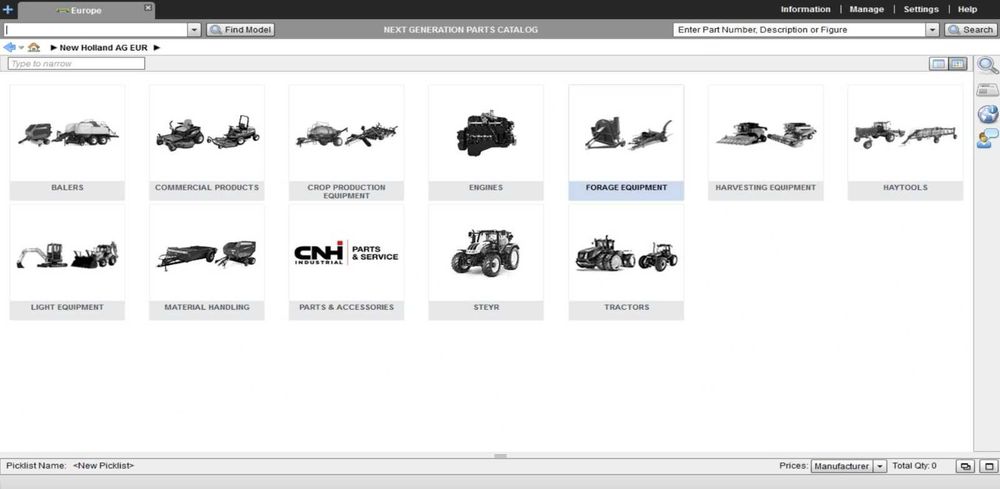Click the ENGINES label
This screenshot has width=1000, height=489.
pyautogui.click(x=486, y=187)
